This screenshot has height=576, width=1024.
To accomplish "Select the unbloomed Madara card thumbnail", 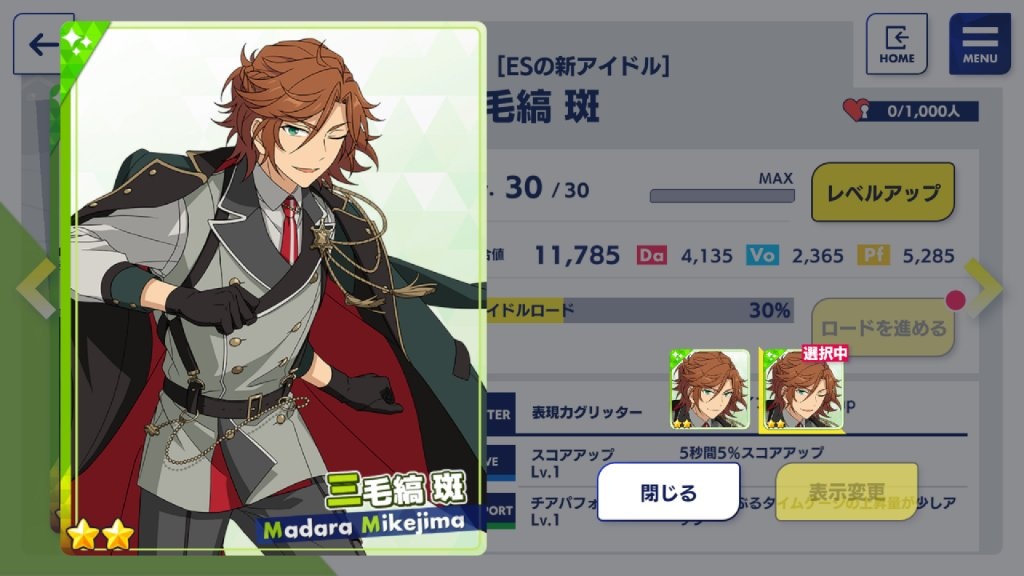I will 710,390.
